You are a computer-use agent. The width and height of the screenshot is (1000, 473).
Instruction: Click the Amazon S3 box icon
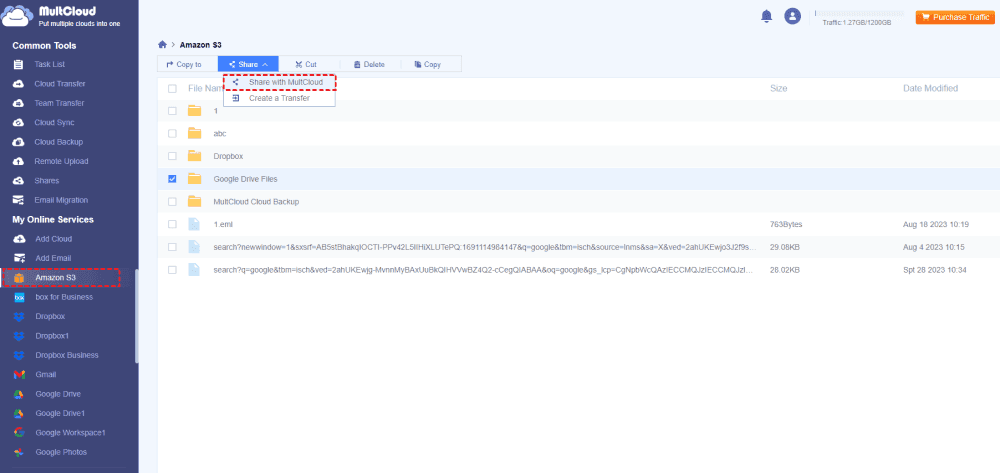[19, 278]
